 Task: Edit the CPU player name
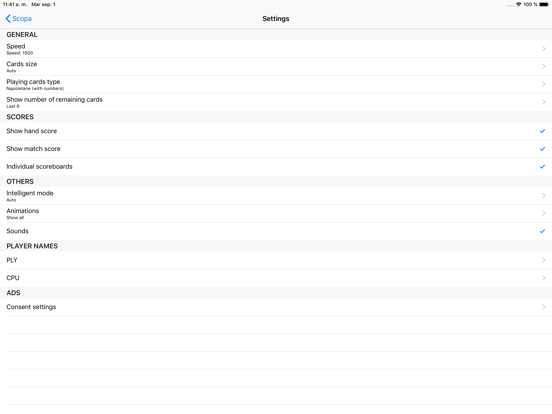pos(276,278)
